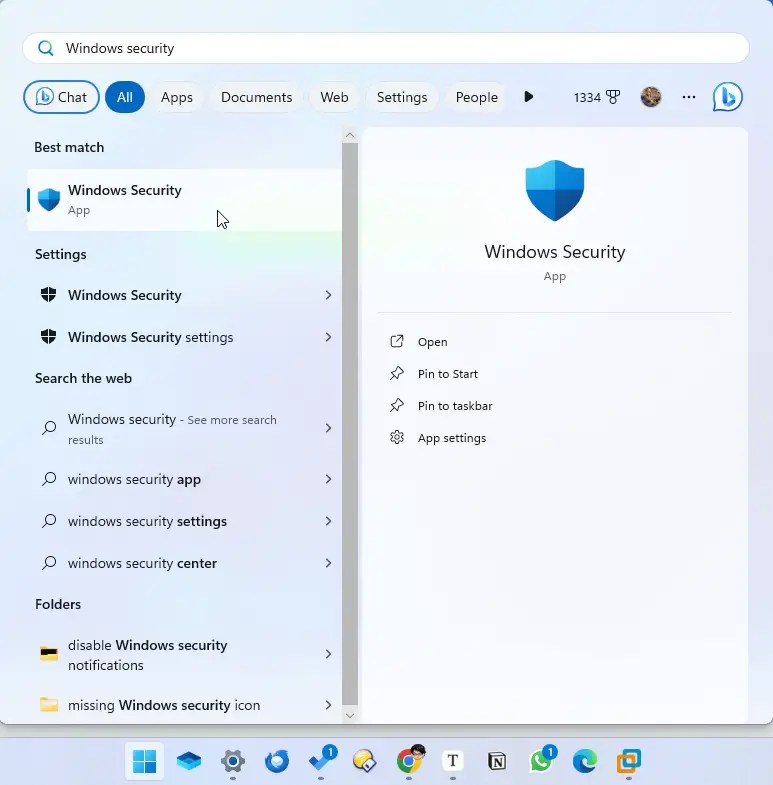Switch to the Apps filter tab
The width and height of the screenshot is (773, 785).
tap(177, 97)
